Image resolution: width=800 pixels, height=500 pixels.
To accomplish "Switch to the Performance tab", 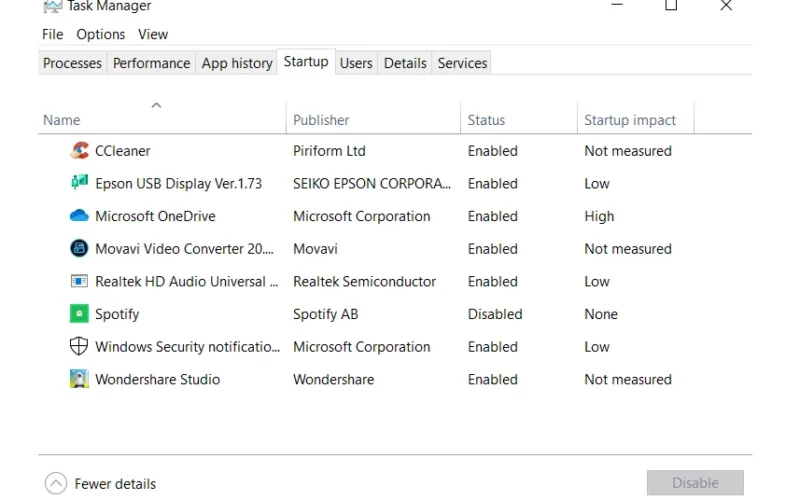I will (x=152, y=63).
